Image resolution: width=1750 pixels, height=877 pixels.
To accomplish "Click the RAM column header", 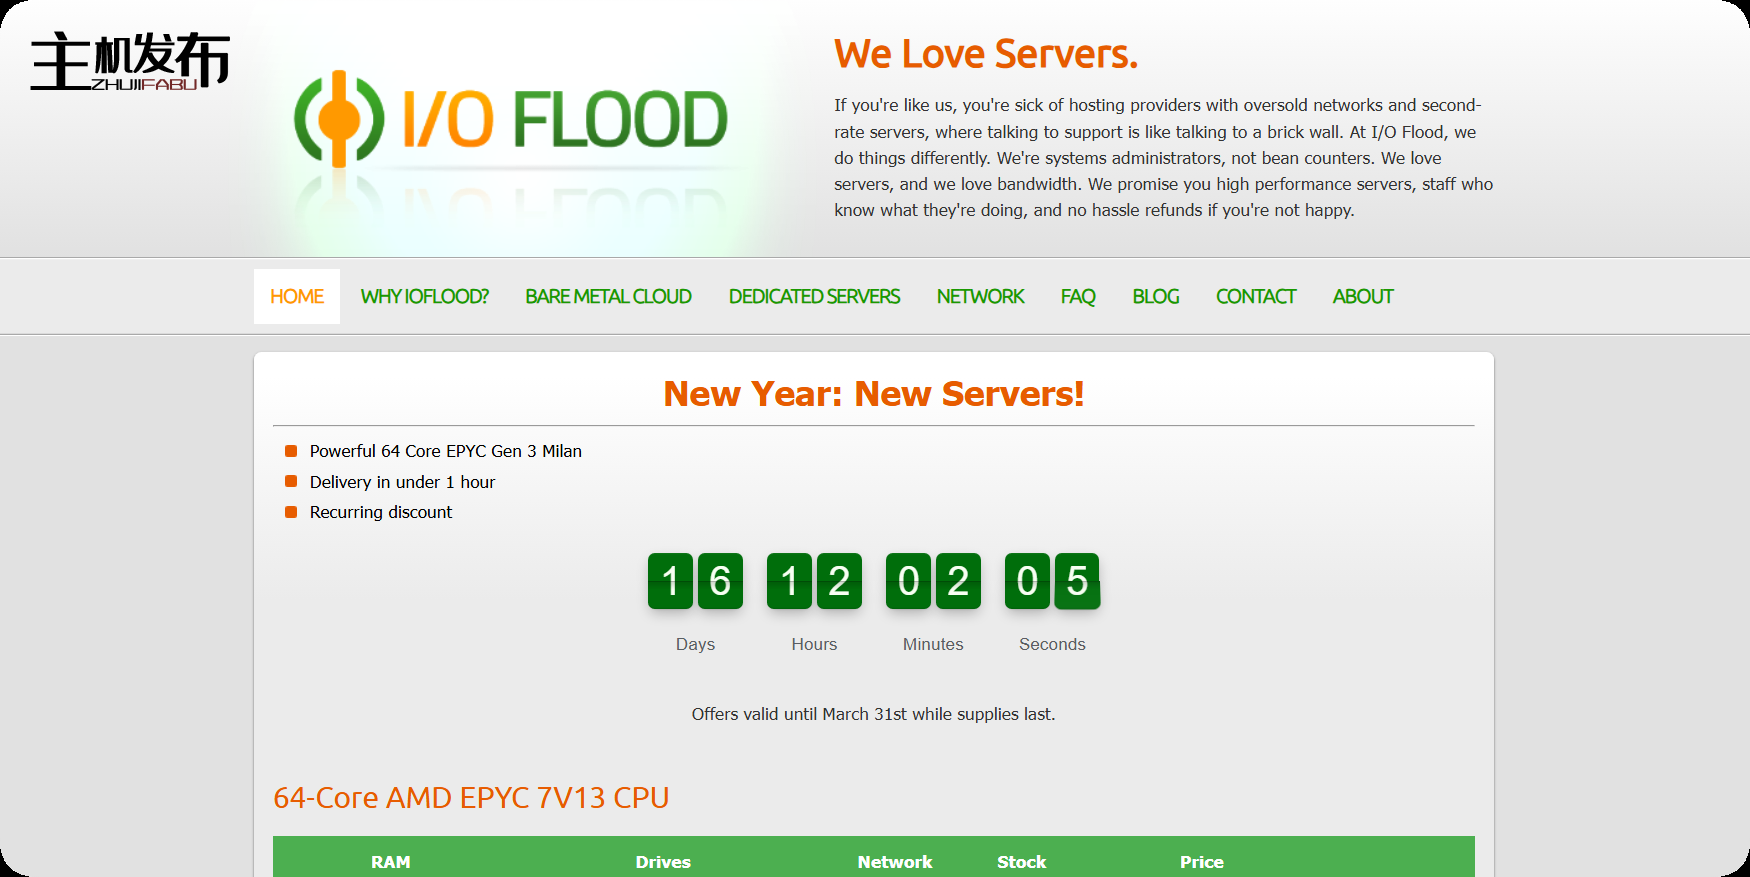I will [x=391, y=862].
